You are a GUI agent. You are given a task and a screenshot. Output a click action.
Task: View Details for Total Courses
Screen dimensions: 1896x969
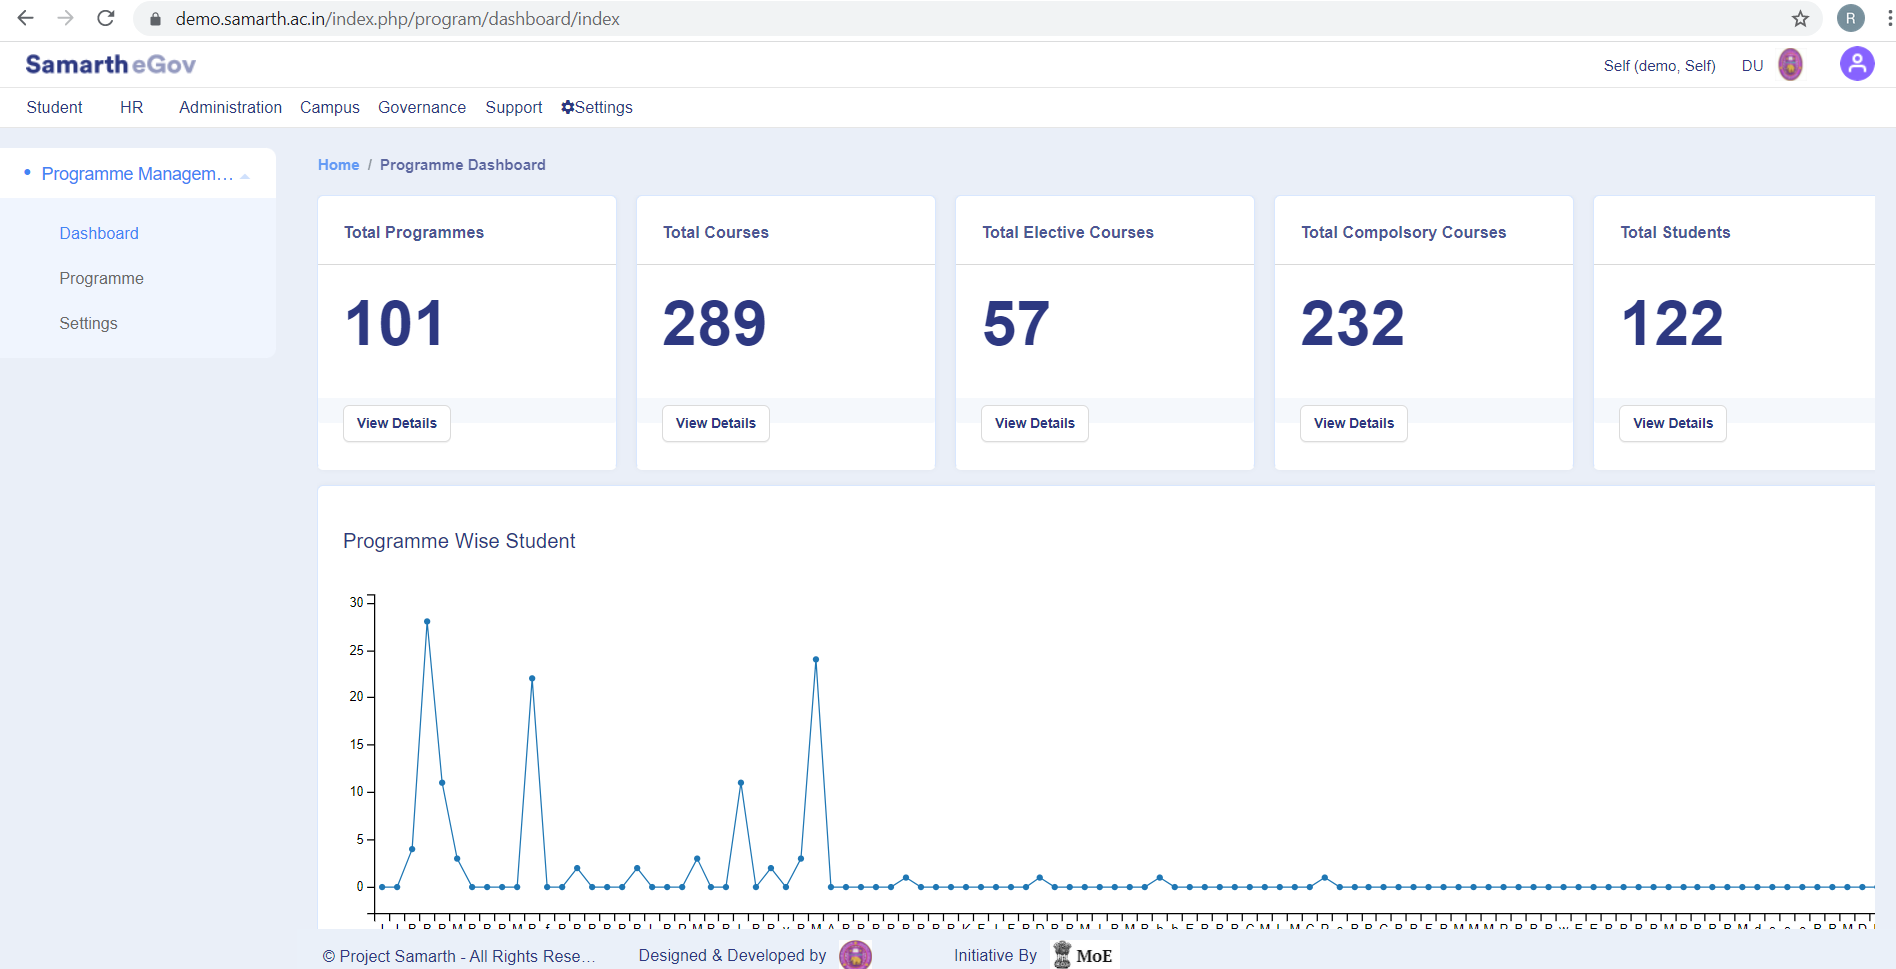tap(716, 423)
